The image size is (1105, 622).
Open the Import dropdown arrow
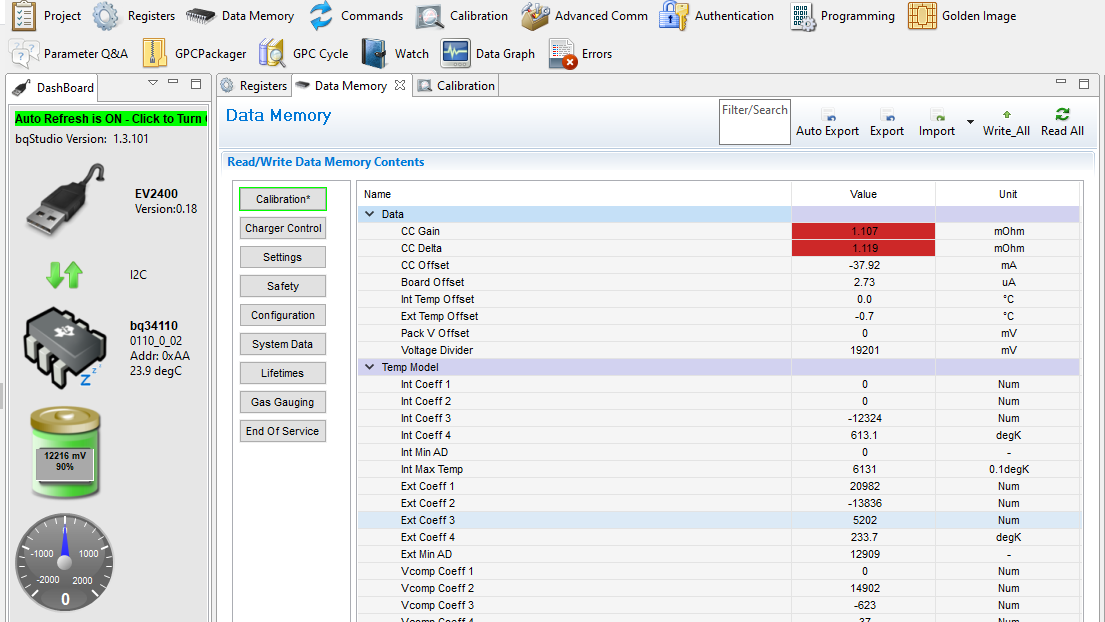(970, 122)
